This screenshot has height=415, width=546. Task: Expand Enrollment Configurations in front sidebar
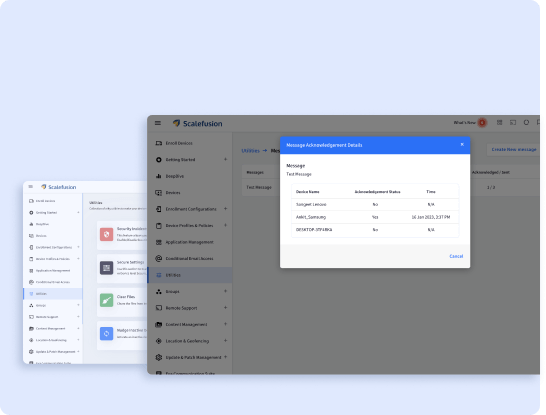(226, 209)
